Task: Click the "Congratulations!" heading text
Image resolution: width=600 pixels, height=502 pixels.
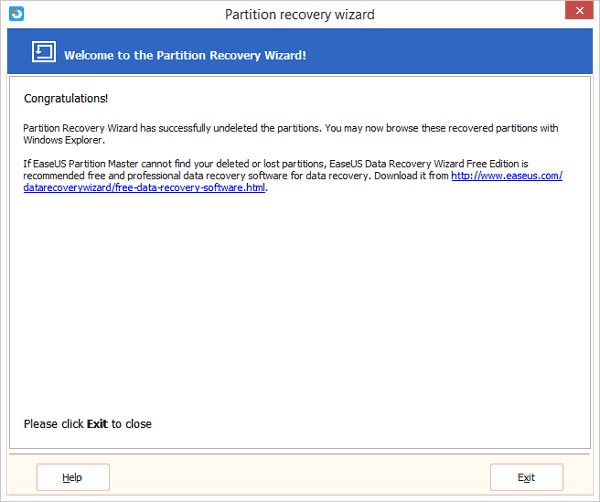Action: pos(66,98)
